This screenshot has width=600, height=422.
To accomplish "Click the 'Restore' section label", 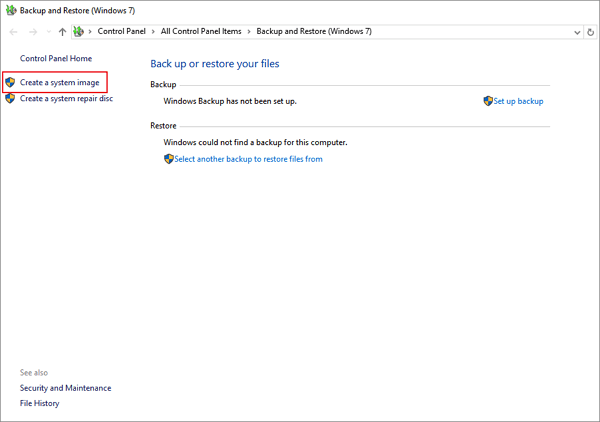I will coord(163,126).
